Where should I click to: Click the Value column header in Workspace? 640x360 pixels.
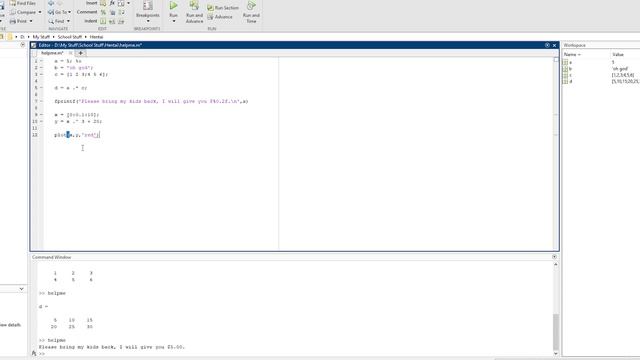pyautogui.click(x=618, y=54)
